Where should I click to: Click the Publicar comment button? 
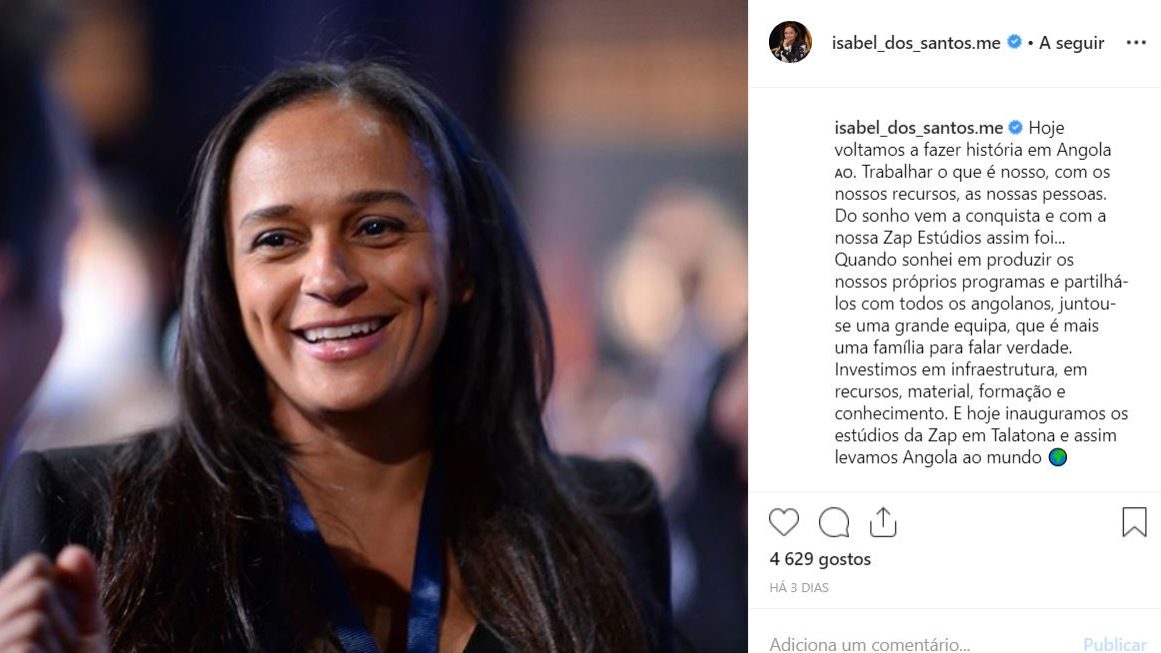click(1114, 644)
